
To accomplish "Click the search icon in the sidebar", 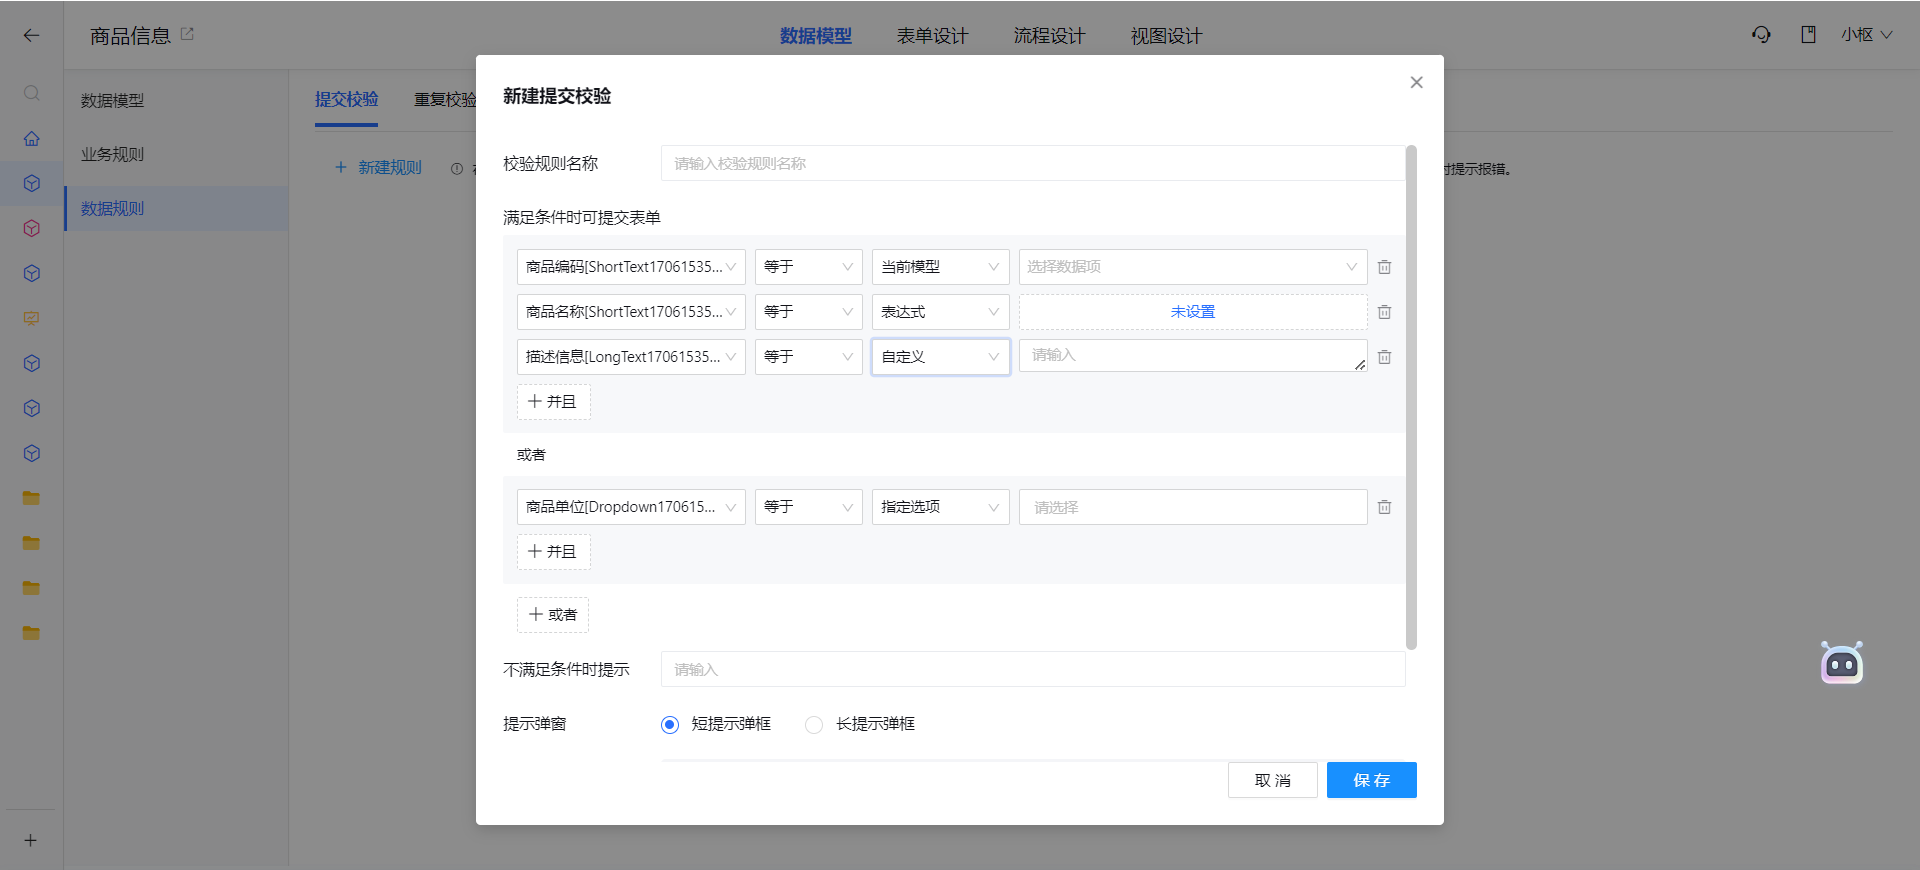I will pos(31,93).
